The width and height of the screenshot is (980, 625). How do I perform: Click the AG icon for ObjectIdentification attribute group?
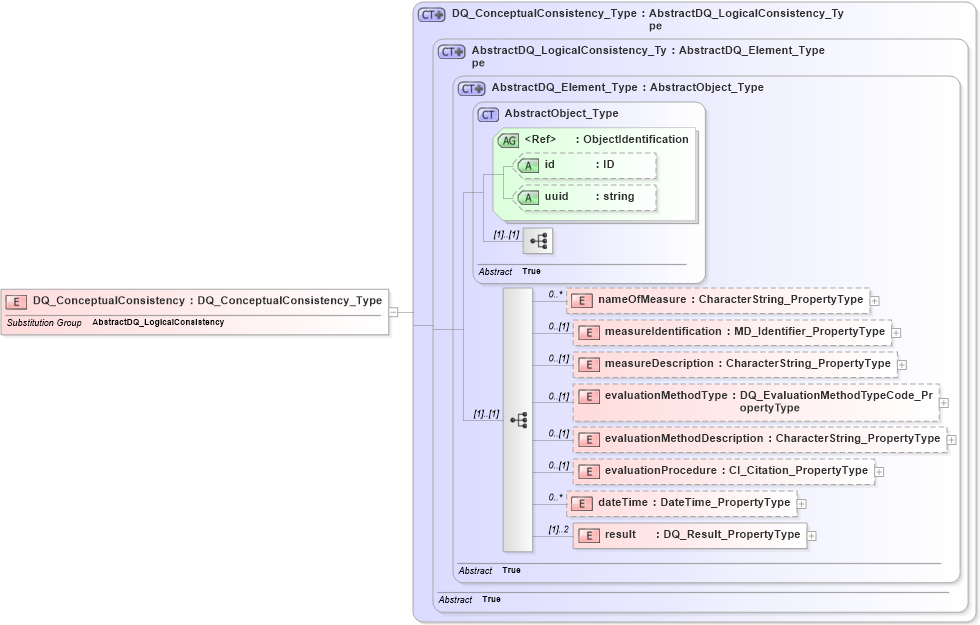(508, 140)
